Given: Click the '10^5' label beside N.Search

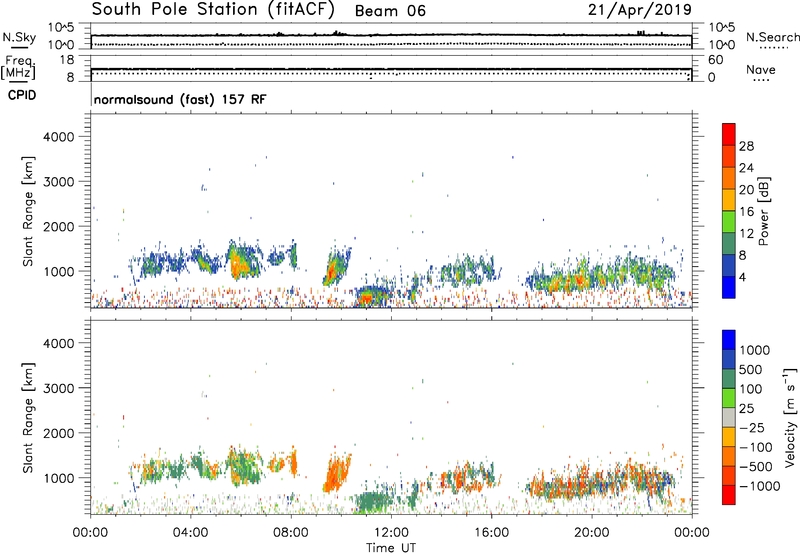Looking at the screenshot, I should click(x=721, y=28).
